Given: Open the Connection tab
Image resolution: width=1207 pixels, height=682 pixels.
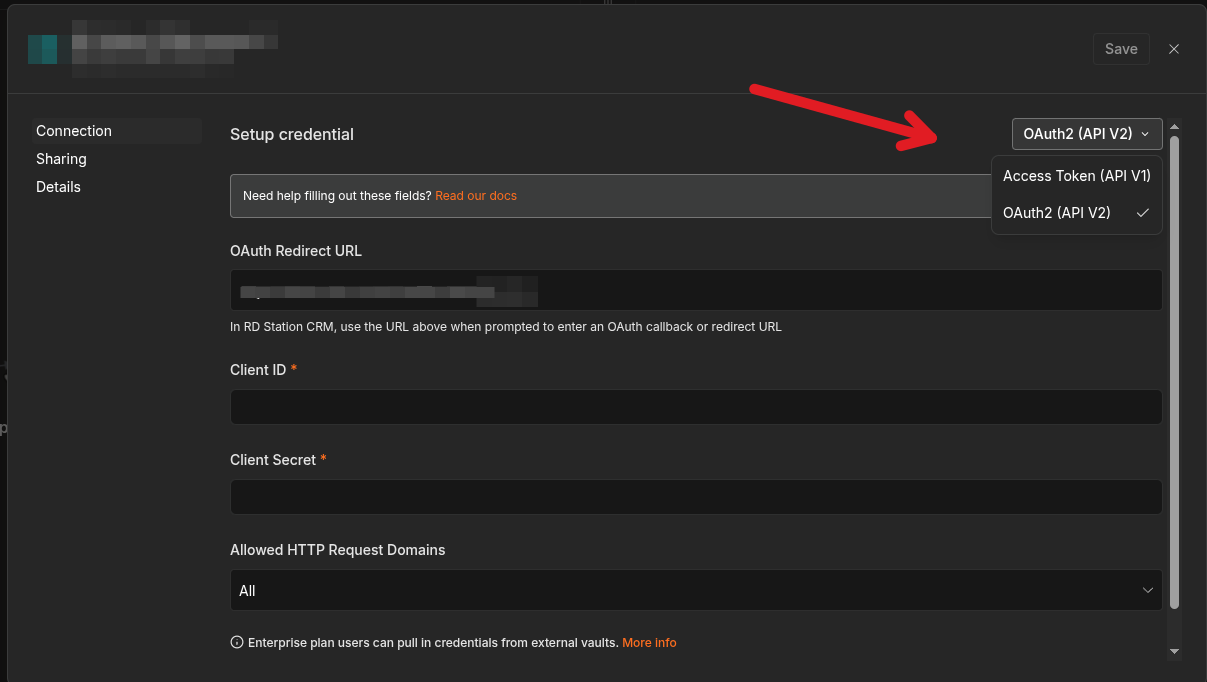Looking at the screenshot, I should tap(116, 131).
